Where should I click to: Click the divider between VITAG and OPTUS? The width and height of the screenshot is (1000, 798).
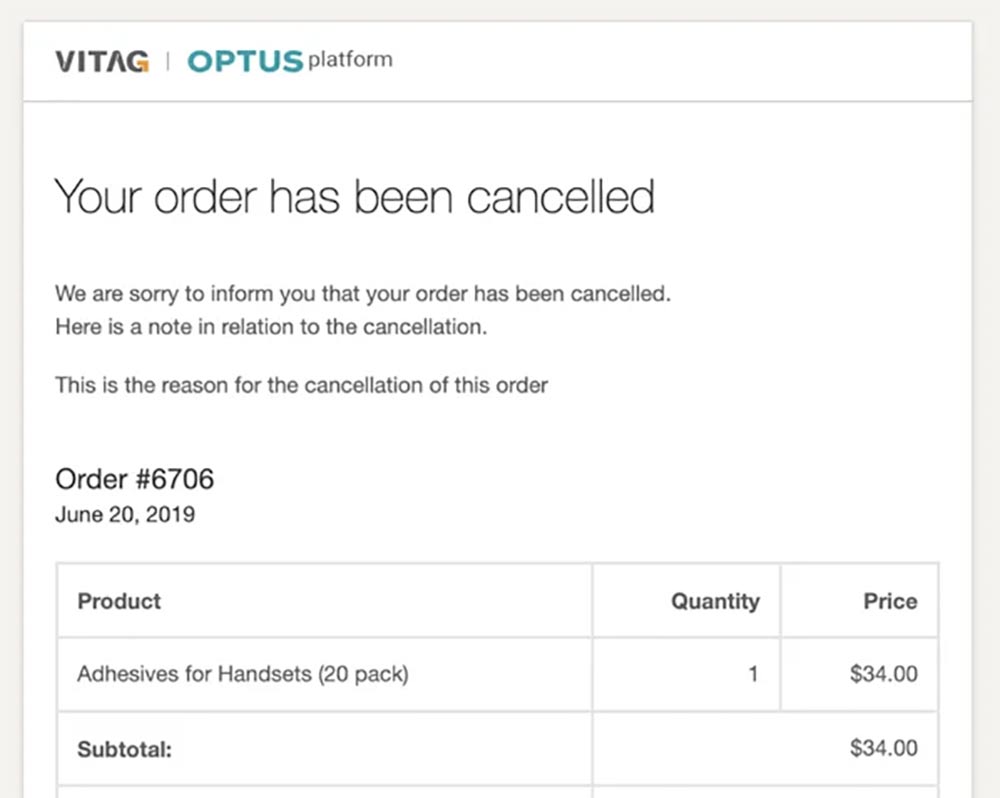pos(167,61)
